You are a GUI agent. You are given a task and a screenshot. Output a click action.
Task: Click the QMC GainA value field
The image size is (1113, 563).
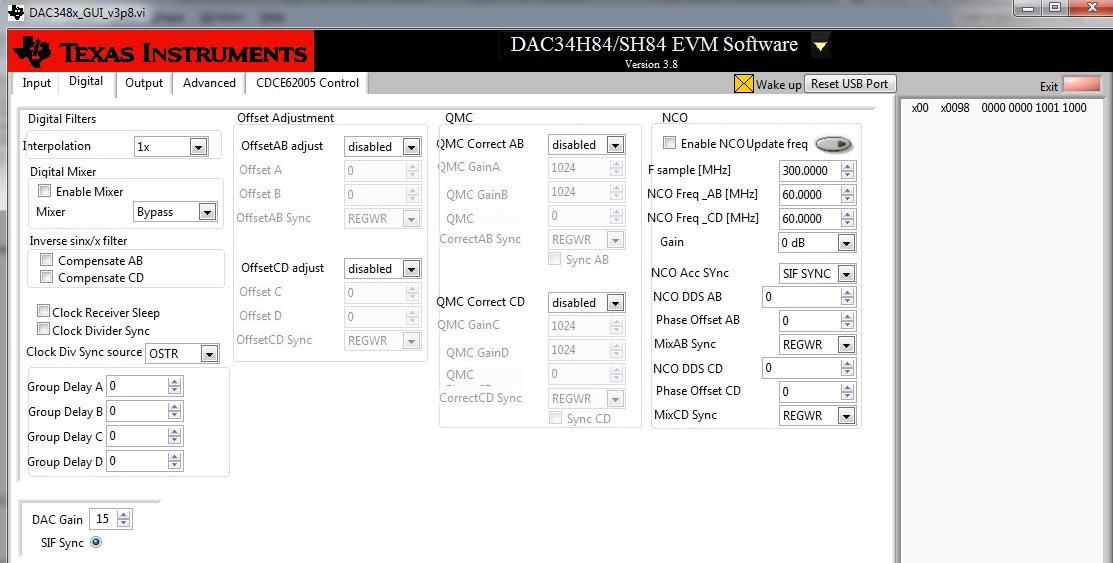[x=579, y=168]
